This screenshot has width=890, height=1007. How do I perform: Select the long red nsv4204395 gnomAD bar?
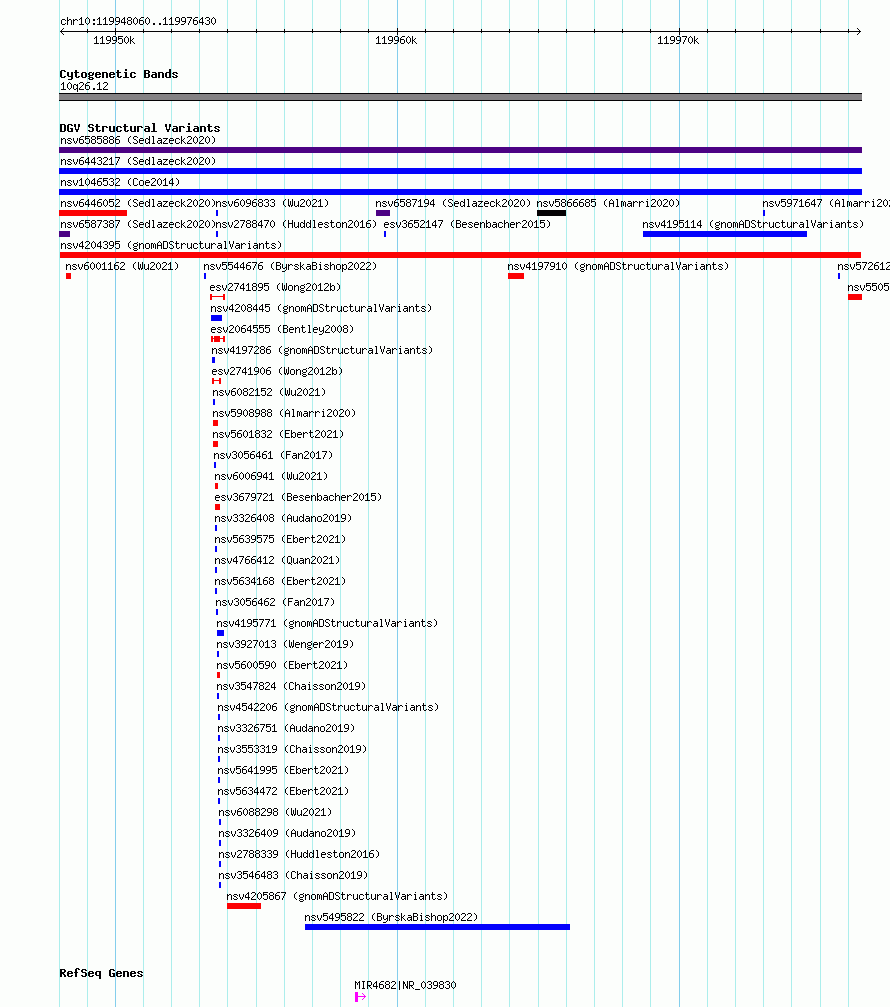(x=460, y=255)
